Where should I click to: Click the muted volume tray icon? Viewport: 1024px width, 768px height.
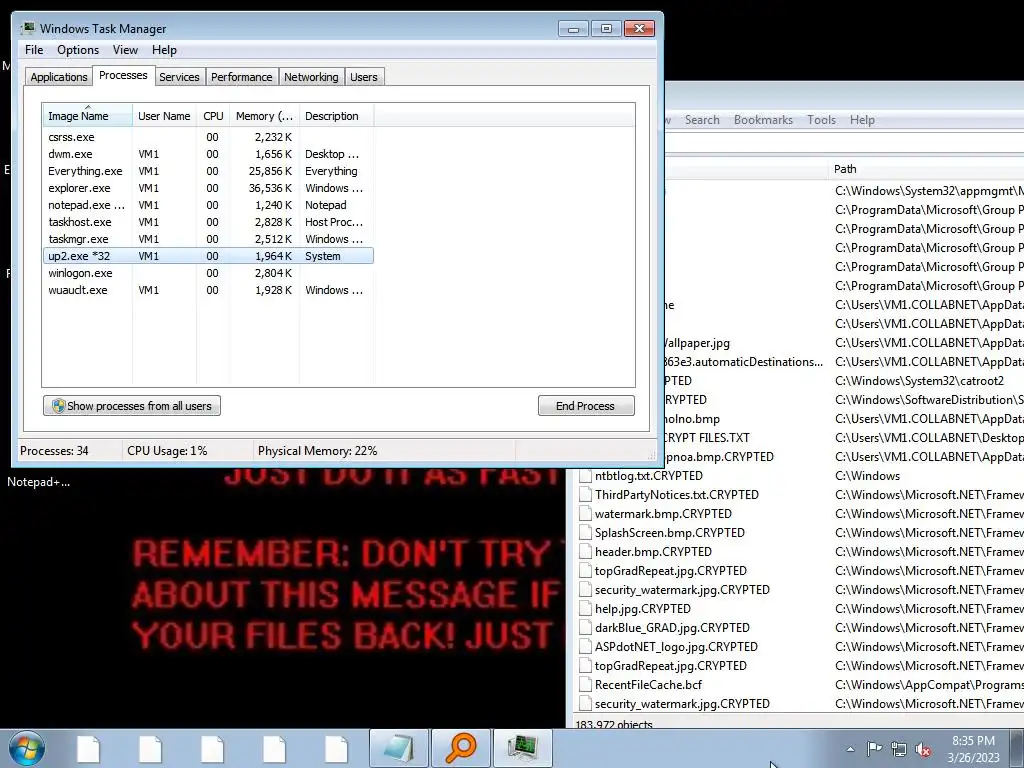tap(923, 749)
